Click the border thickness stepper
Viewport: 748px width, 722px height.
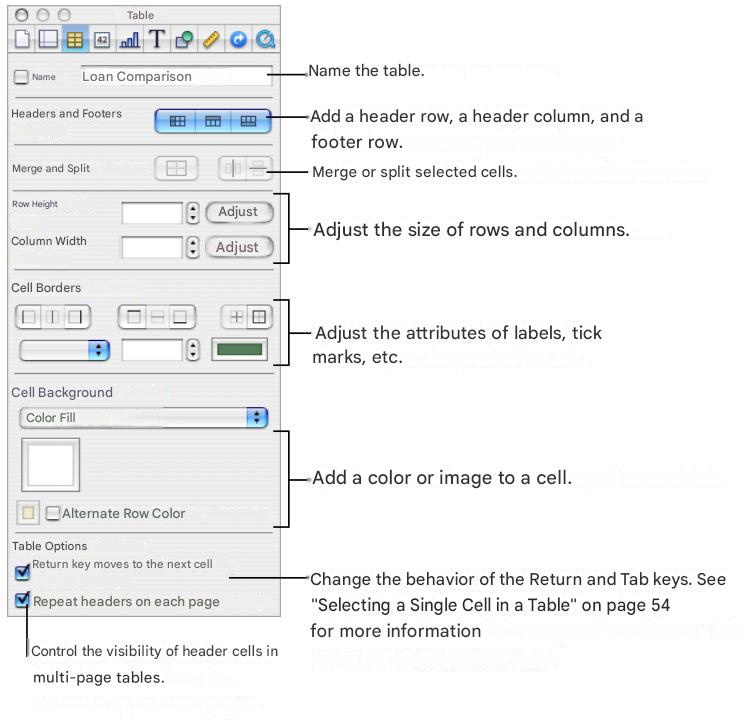pyautogui.click(x=192, y=350)
